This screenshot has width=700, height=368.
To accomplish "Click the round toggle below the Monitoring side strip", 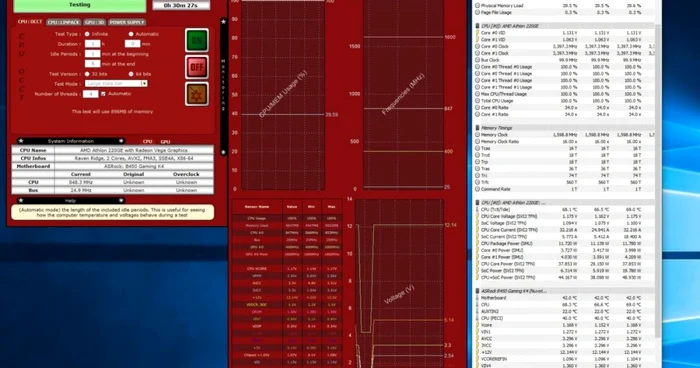I will 223,152.
